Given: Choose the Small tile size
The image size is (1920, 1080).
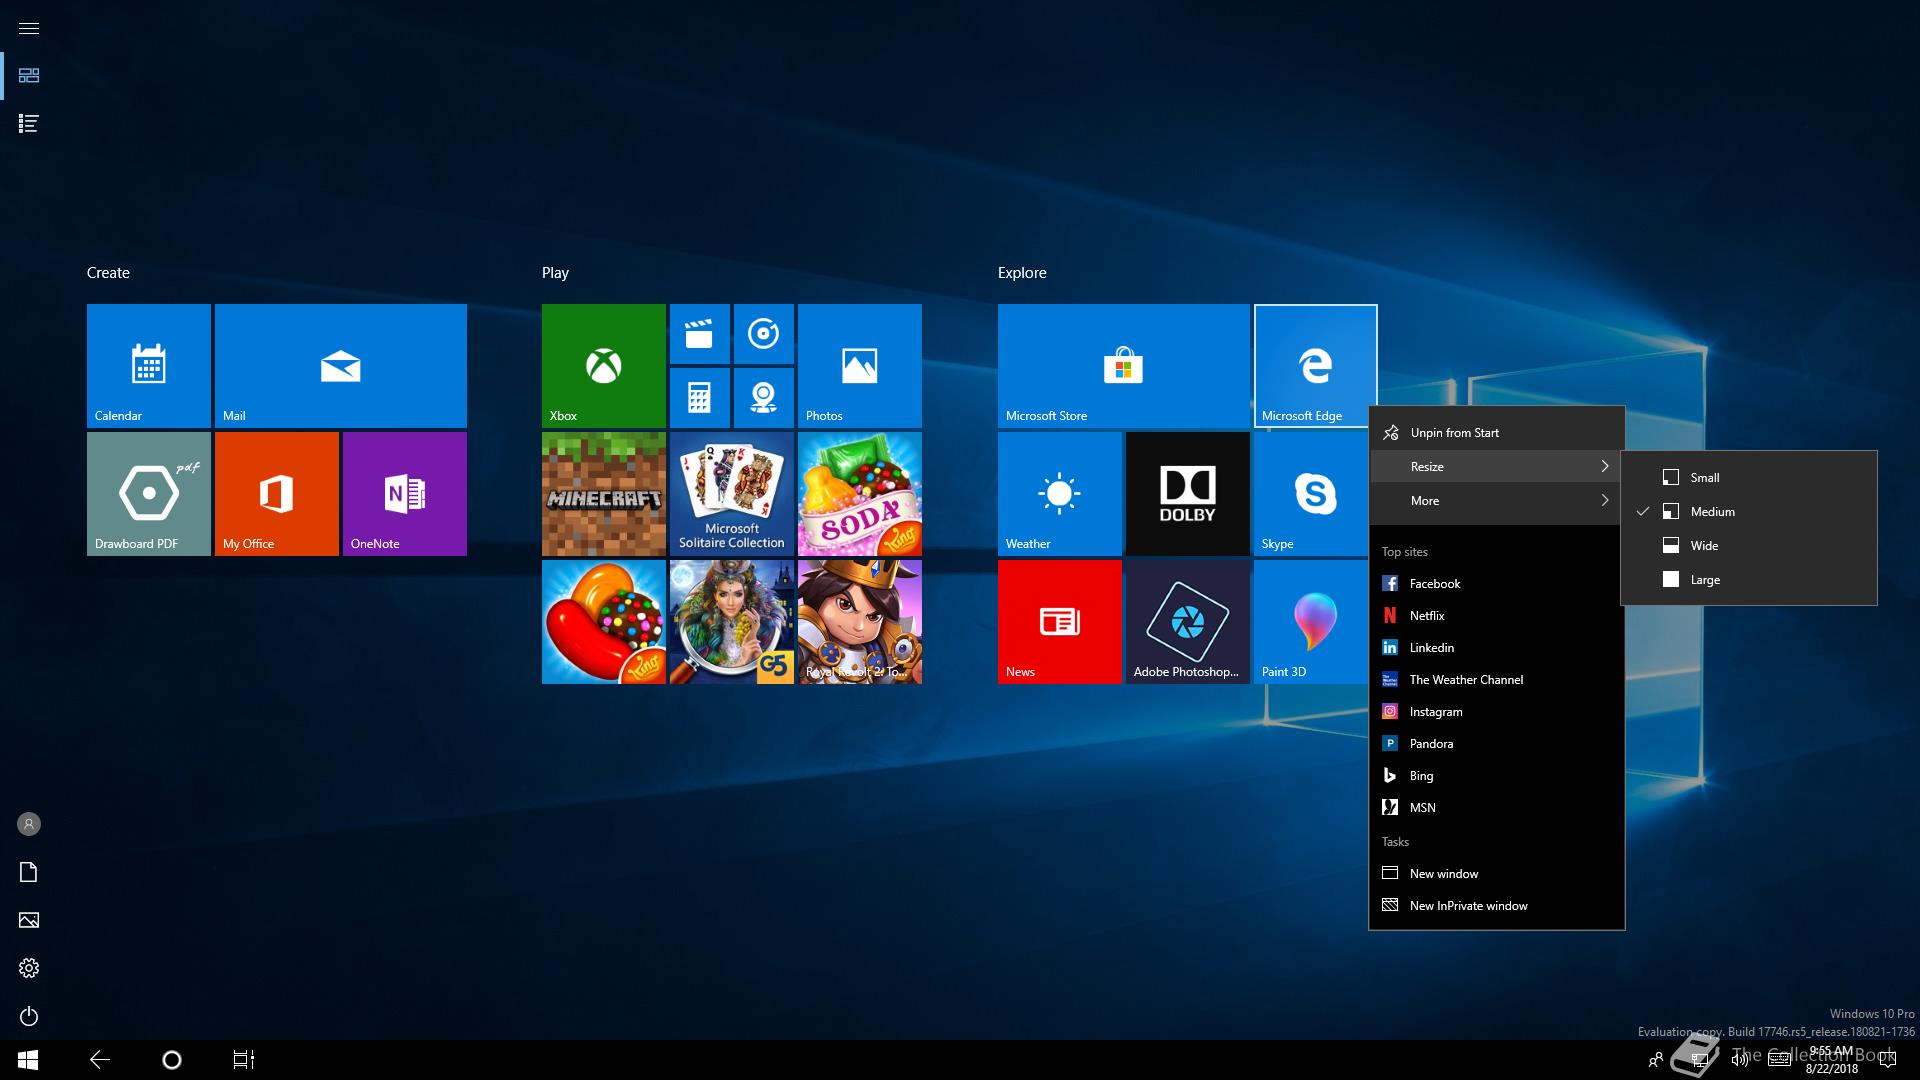Looking at the screenshot, I should click(1748, 477).
